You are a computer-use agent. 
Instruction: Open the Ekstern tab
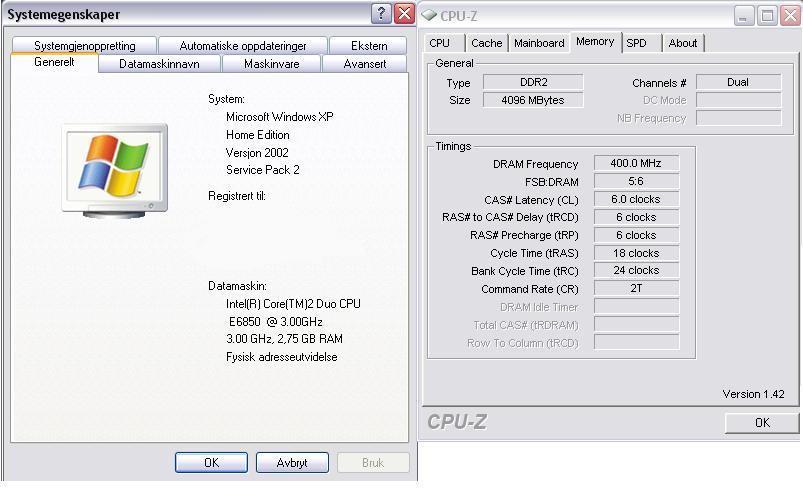(x=369, y=46)
